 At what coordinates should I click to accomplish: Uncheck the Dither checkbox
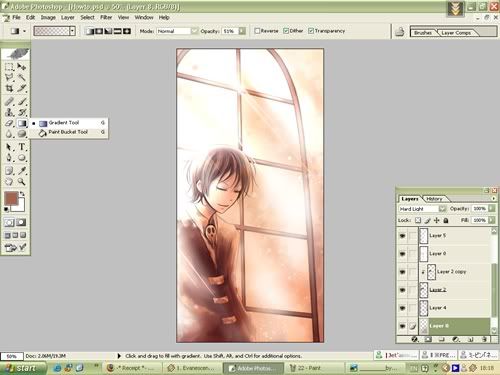click(286, 31)
